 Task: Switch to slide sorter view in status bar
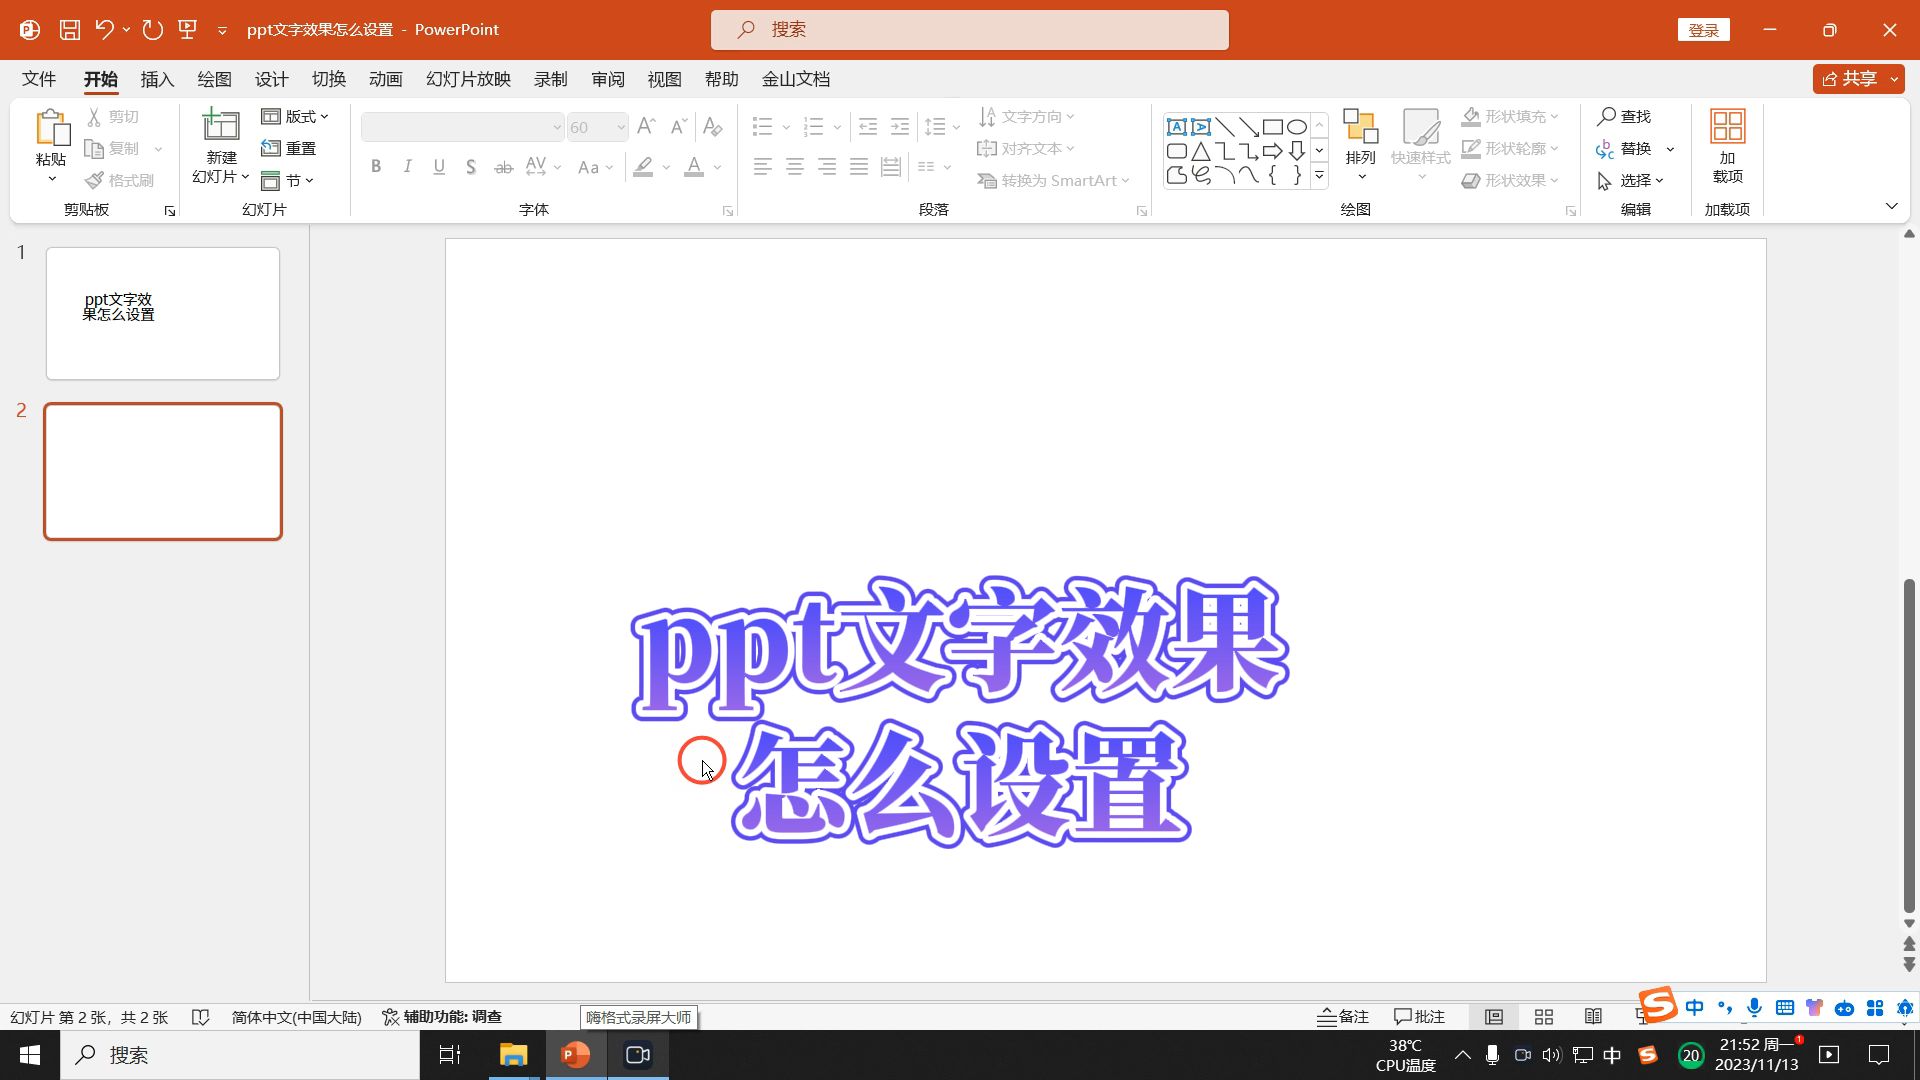pos(1543,1016)
